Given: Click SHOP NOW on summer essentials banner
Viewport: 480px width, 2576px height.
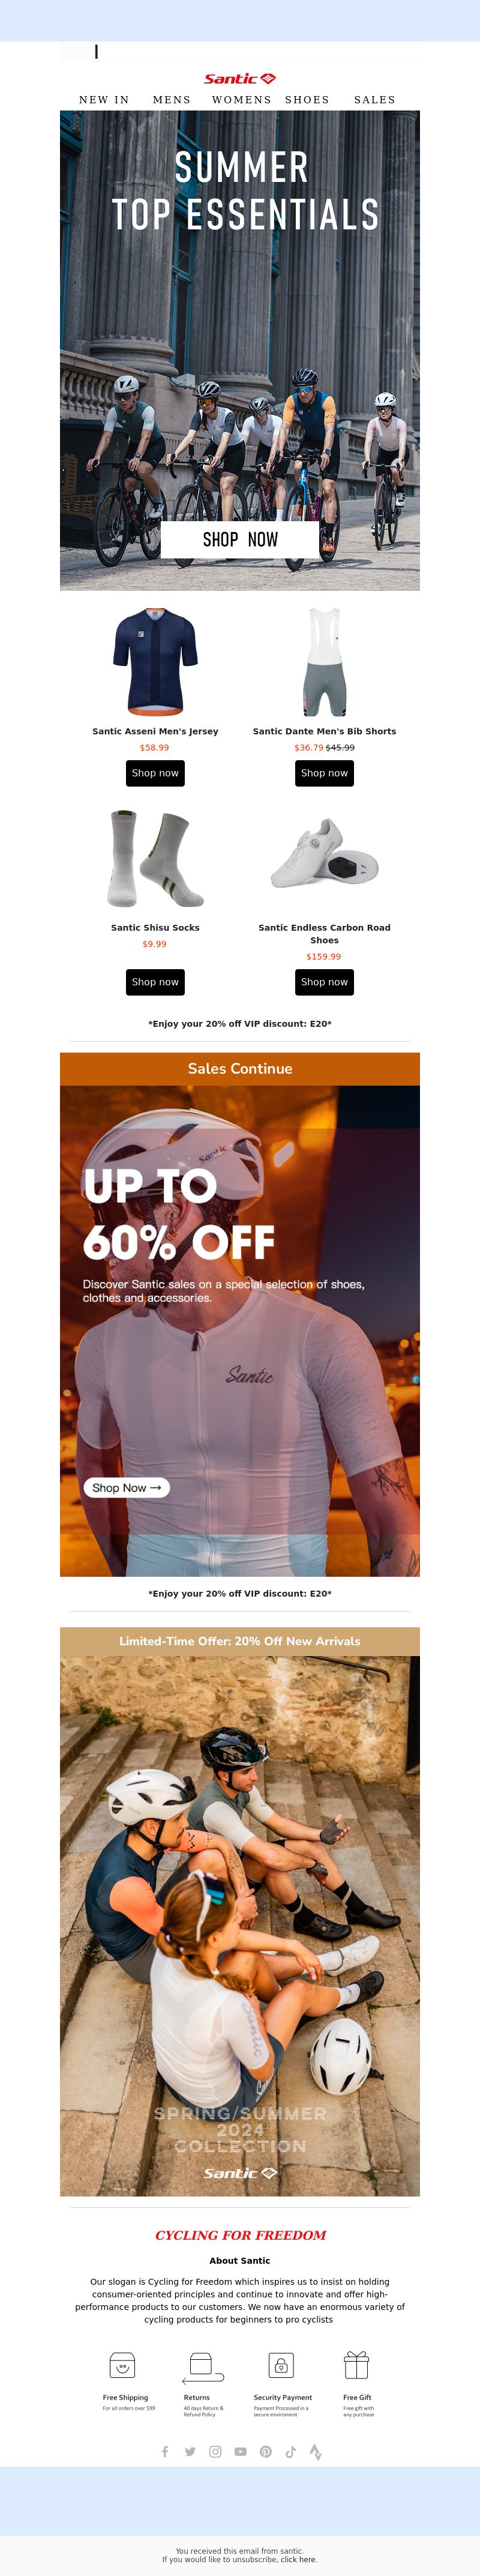Looking at the screenshot, I should [x=240, y=539].
